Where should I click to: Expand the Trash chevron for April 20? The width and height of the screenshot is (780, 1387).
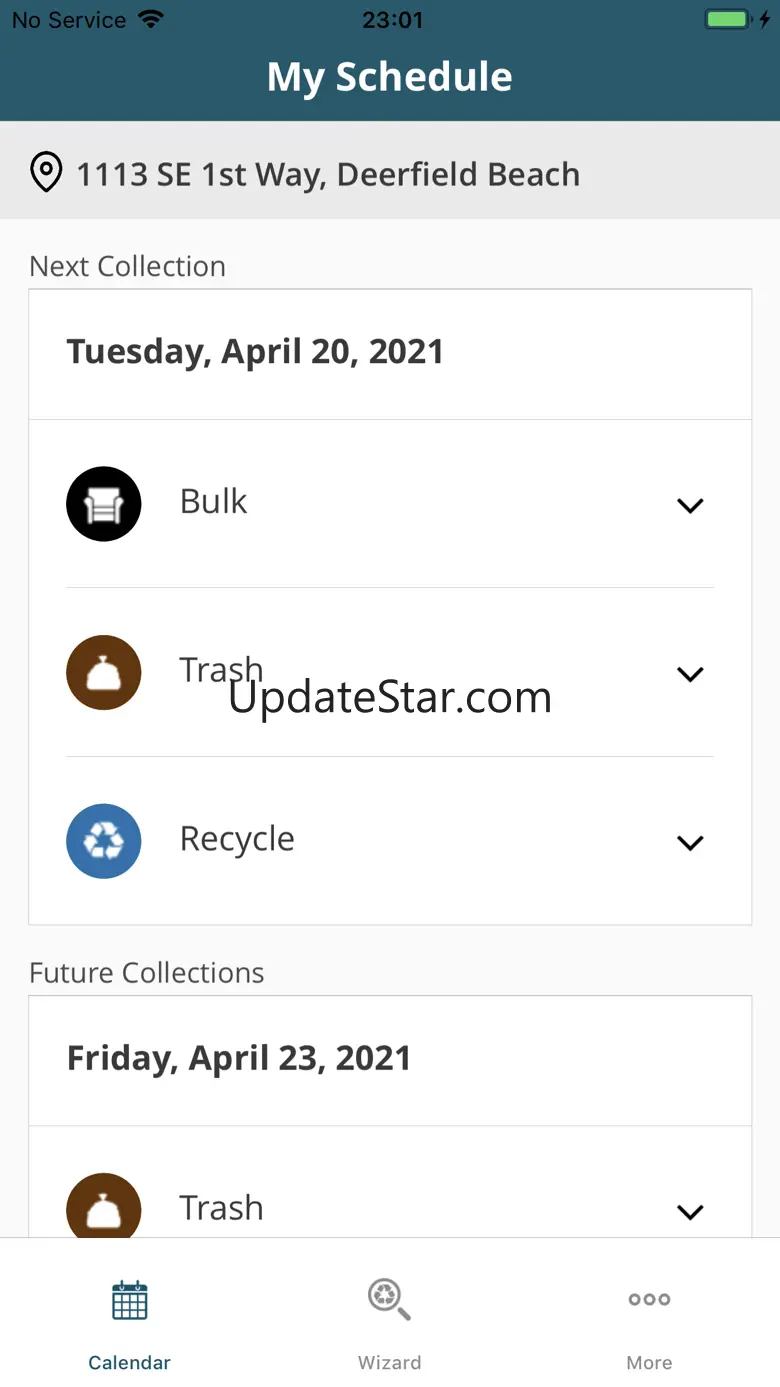690,674
